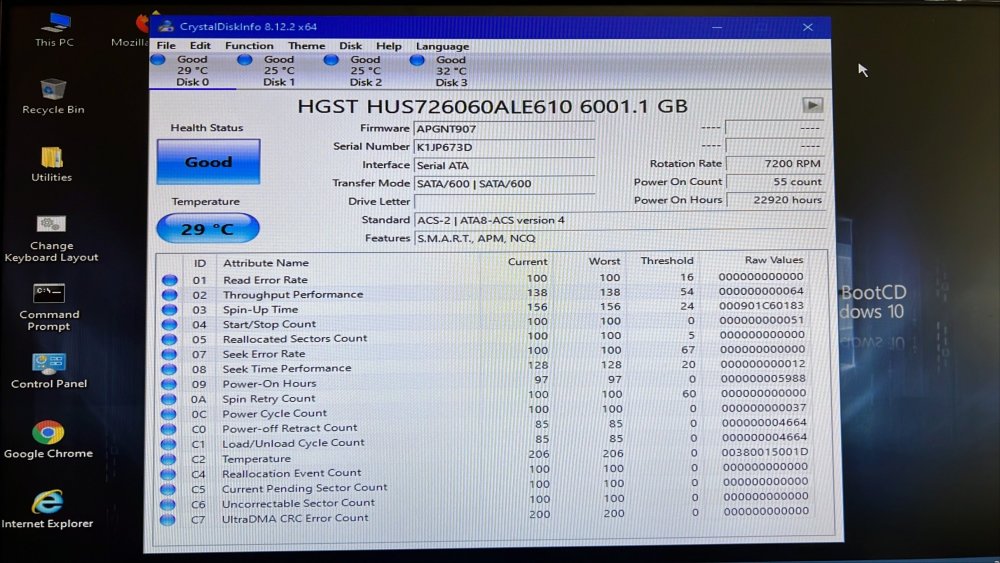Screen dimensions: 1000x563
Task: Click the Features field S.M.A.R.T., APM, NCQ
Action: click(619, 238)
